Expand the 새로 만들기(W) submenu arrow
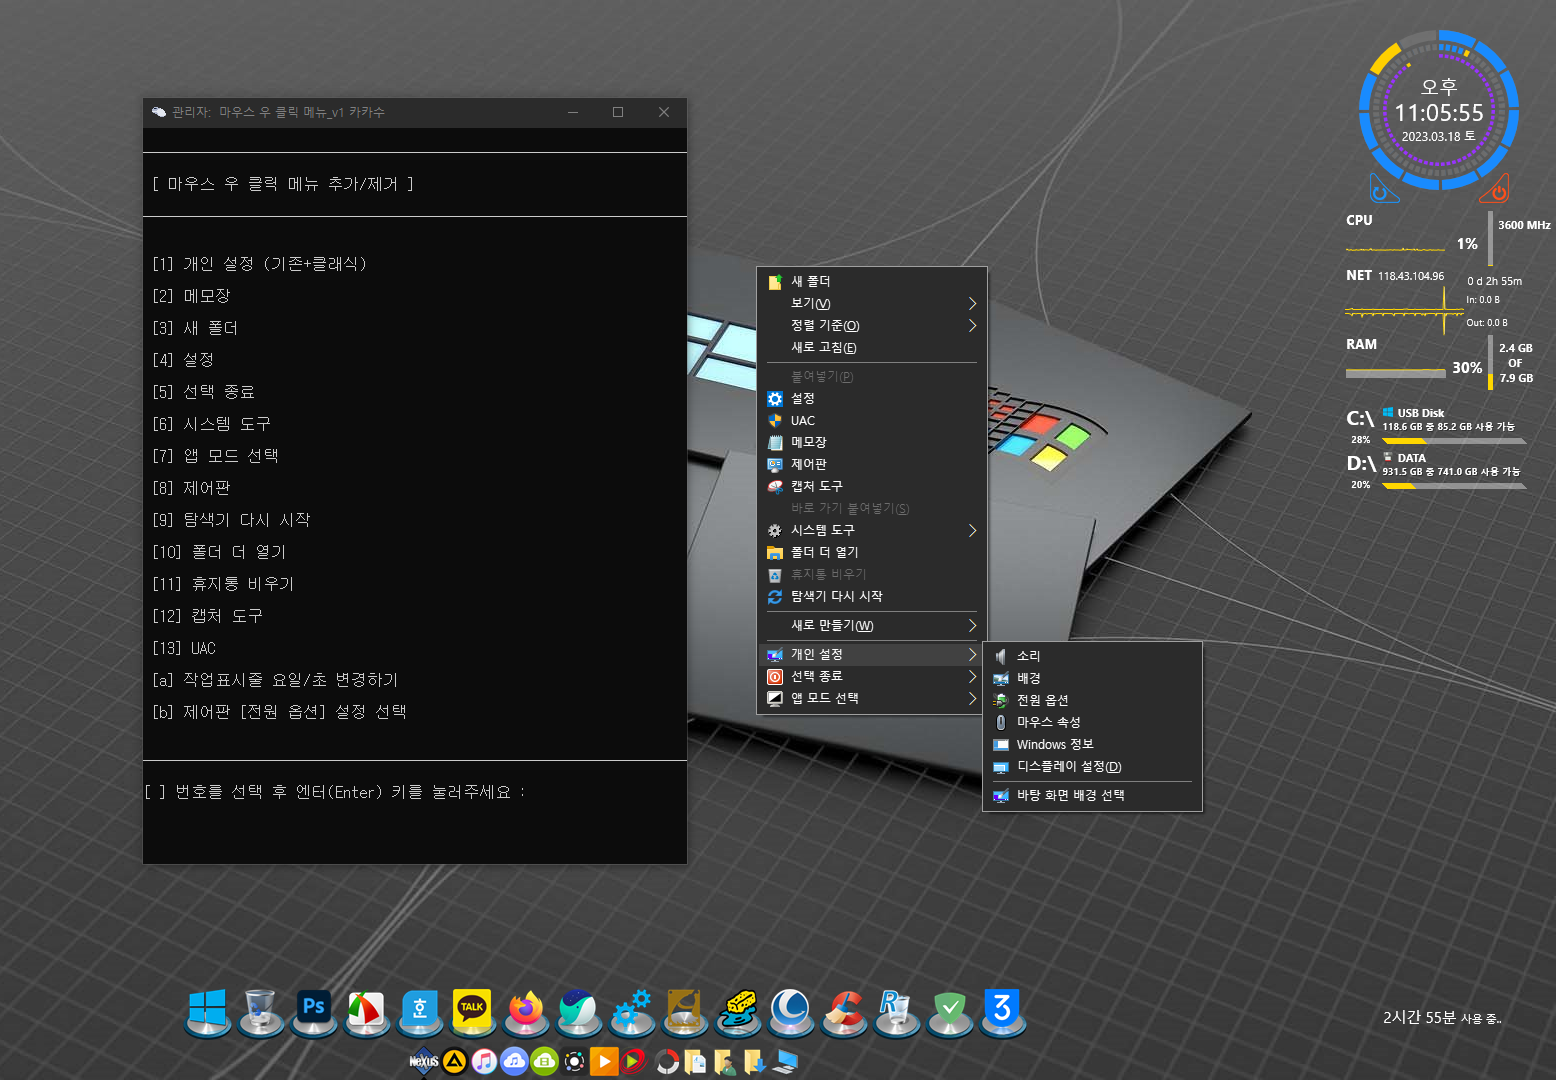The width and height of the screenshot is (1556, 1080). pyautogui.click(x=972, y=625)
